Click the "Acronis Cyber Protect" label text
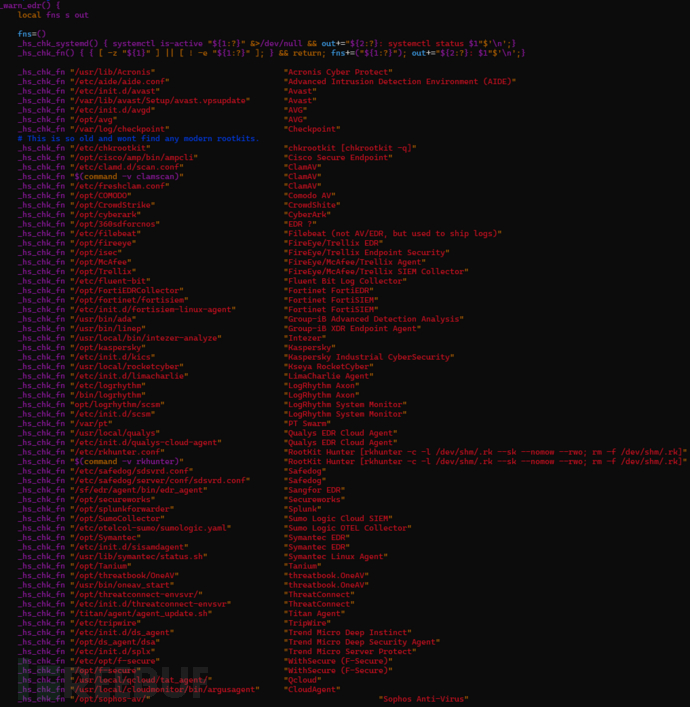The image size is (690, 707). click(x=337, y=72)
